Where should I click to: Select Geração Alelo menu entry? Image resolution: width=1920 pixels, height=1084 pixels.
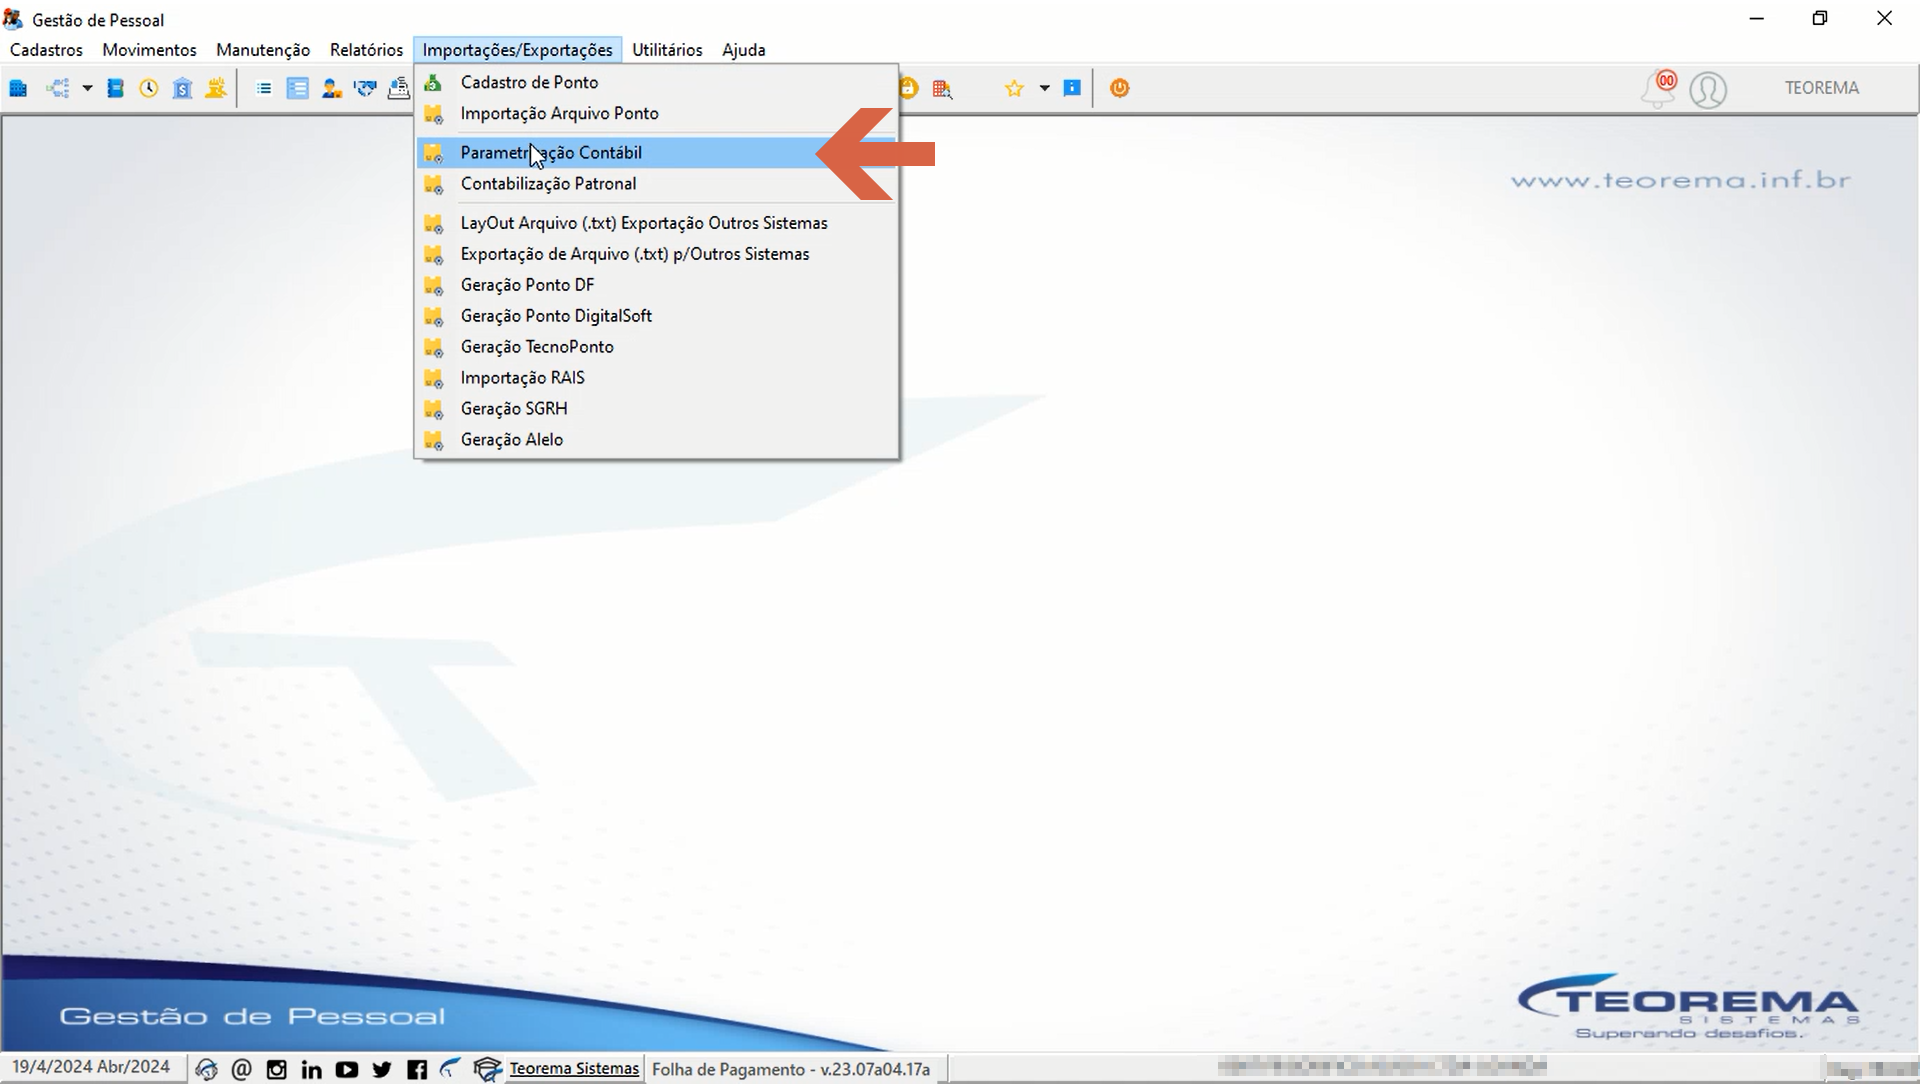coord(656,440)
